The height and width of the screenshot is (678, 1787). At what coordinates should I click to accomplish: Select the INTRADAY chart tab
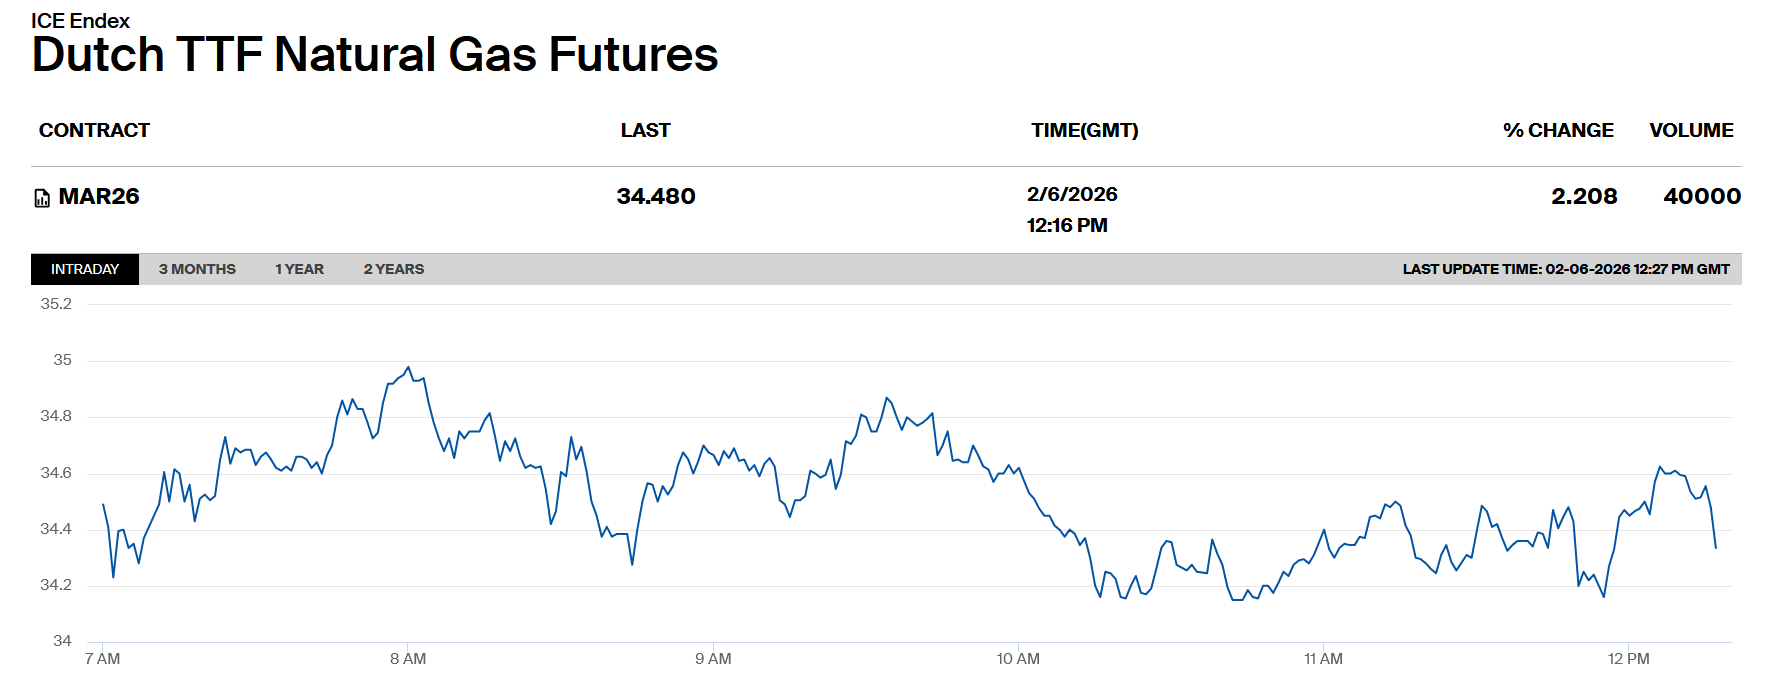click(x=85, y=269)
